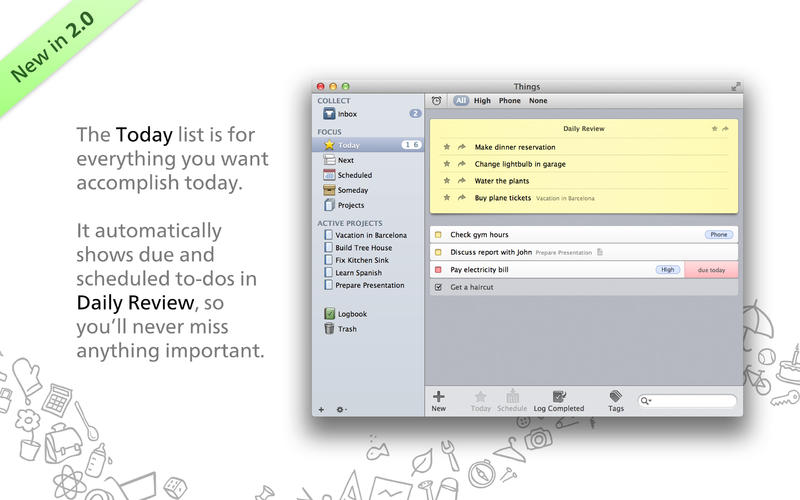Click the High tag on Pay electricity bill
Image resolution: width=800 pixels, height=500 pixels.
(667, 269)
